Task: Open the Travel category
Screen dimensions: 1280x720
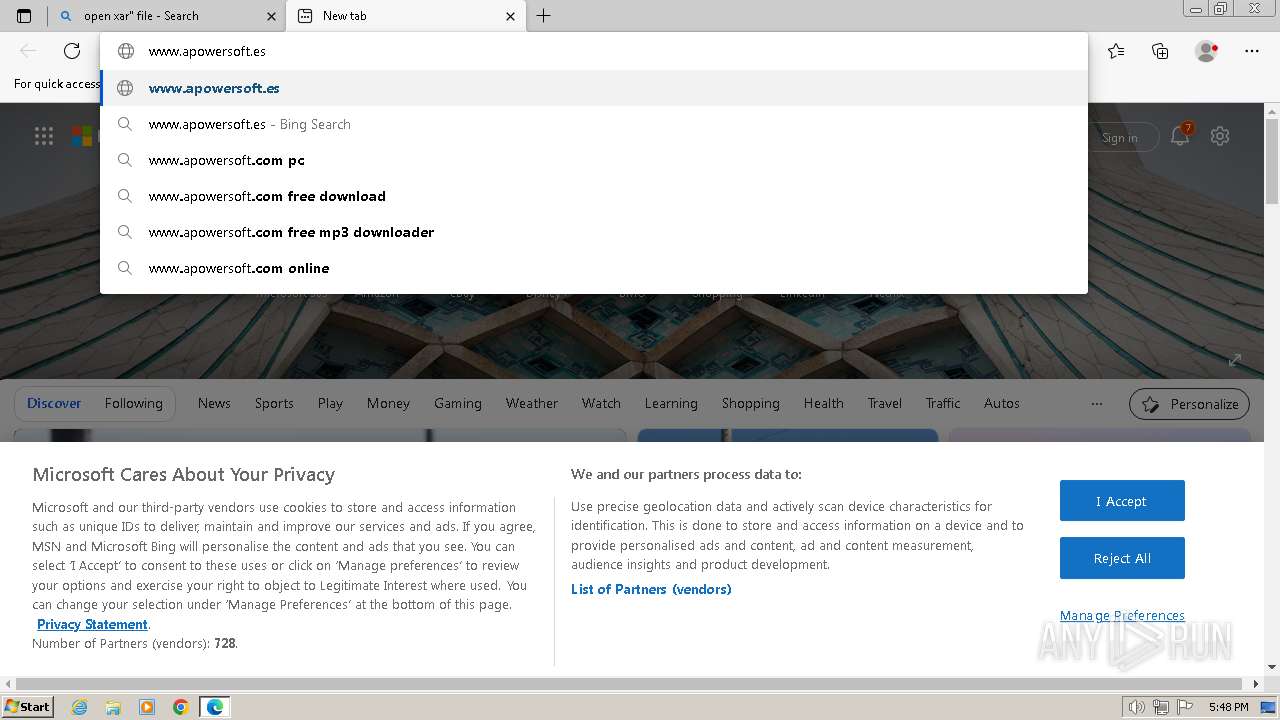Action: click(885, 403)
